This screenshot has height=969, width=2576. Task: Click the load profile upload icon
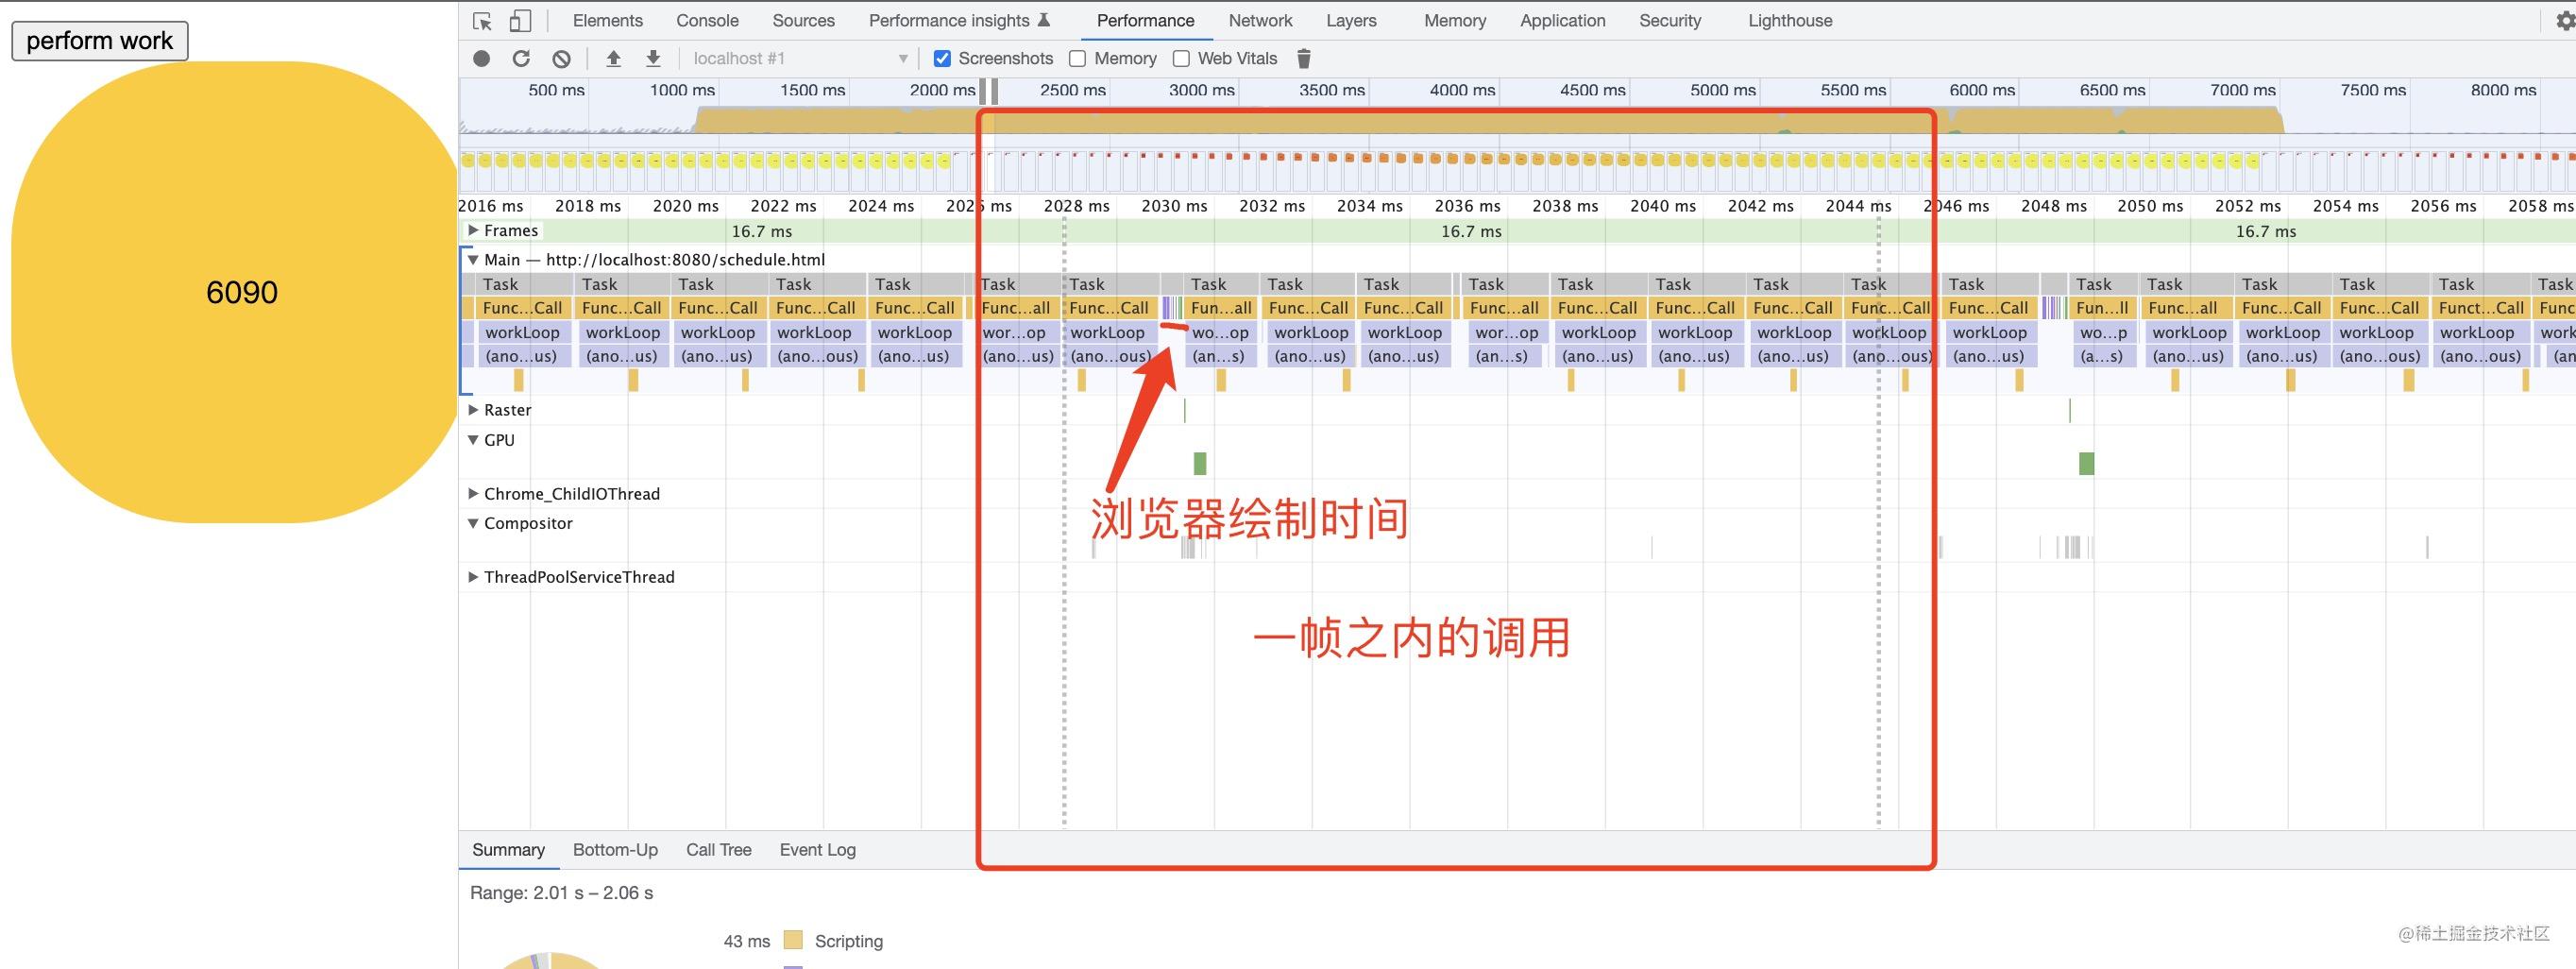click(614, 59)
